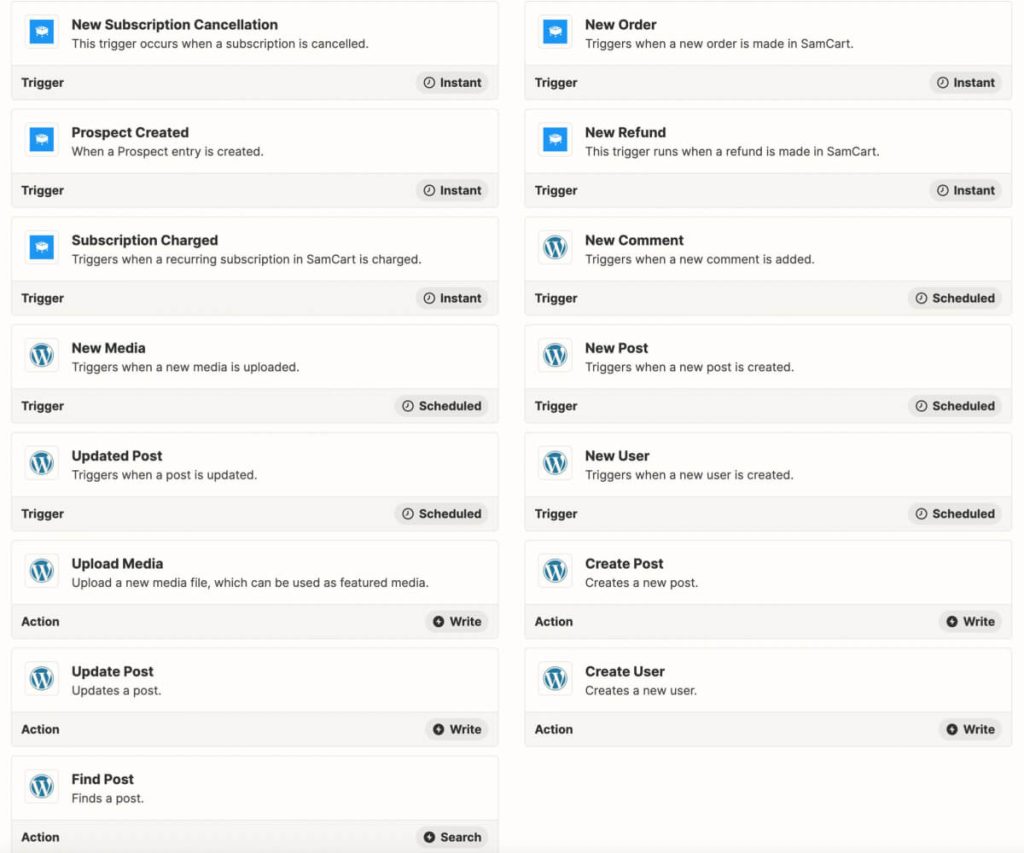Viewport: 1024px width, 853px height.
Task: Click the Update Post action title
Action: point(113,671)
